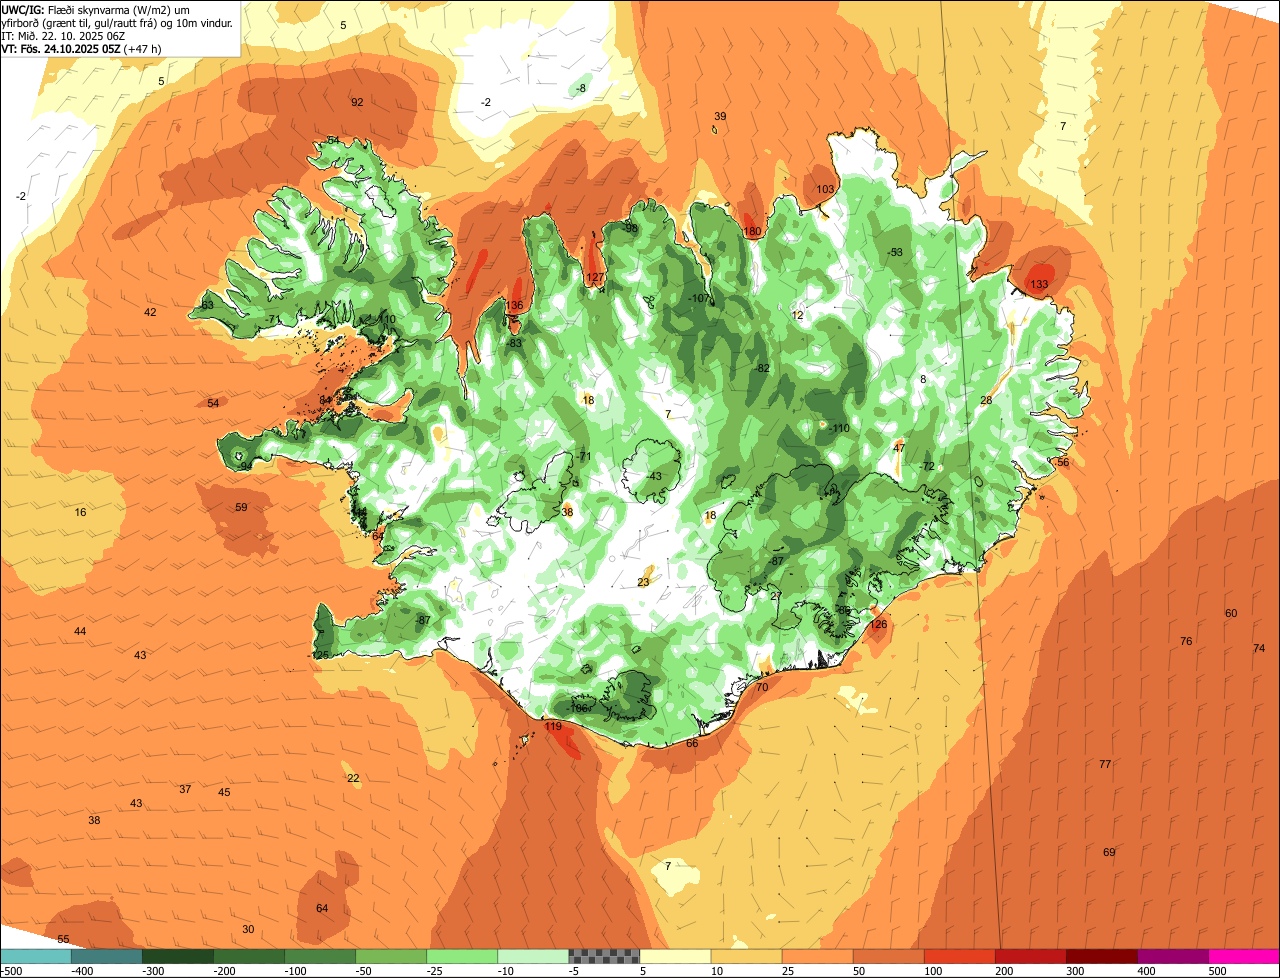This screenshot has height=978, width=1280.
Task: Select the 47 value label
Action: [899, 448]
